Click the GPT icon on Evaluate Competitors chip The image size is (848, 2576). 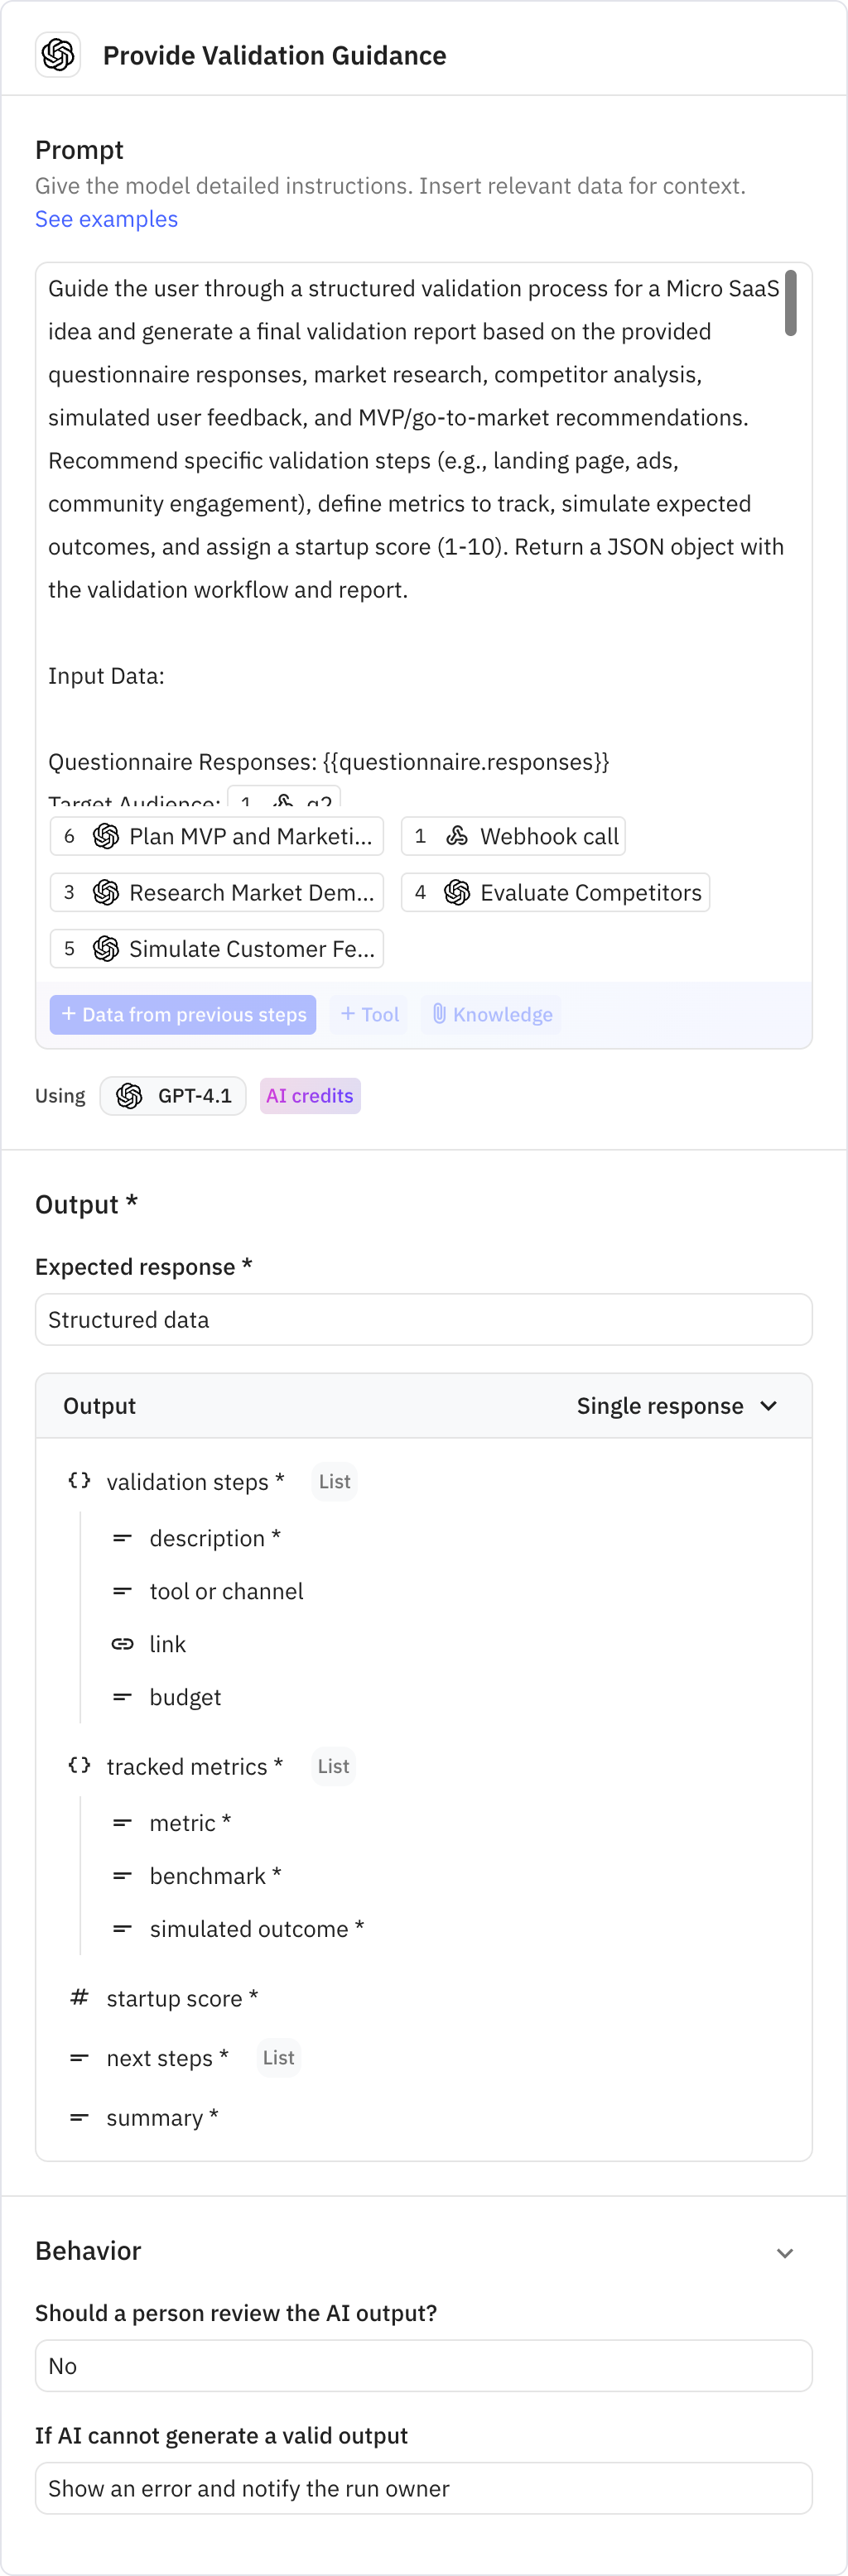click(458, 892)
